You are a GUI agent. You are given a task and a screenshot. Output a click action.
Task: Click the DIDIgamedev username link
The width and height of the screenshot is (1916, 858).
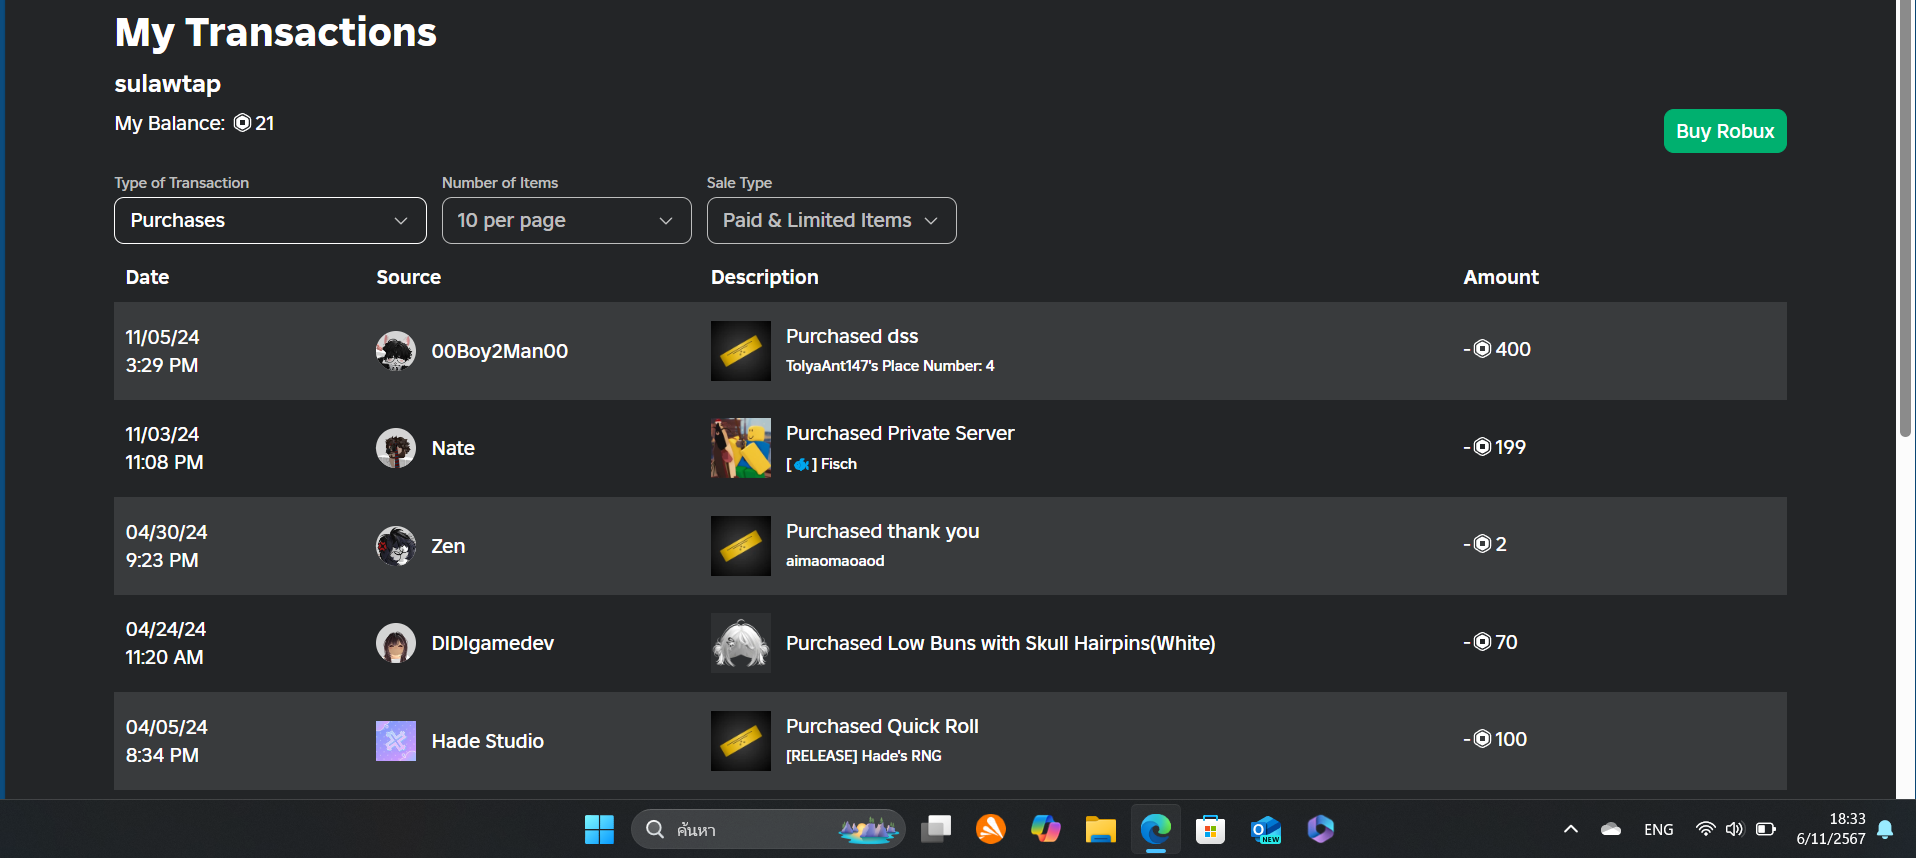(493, 643)
